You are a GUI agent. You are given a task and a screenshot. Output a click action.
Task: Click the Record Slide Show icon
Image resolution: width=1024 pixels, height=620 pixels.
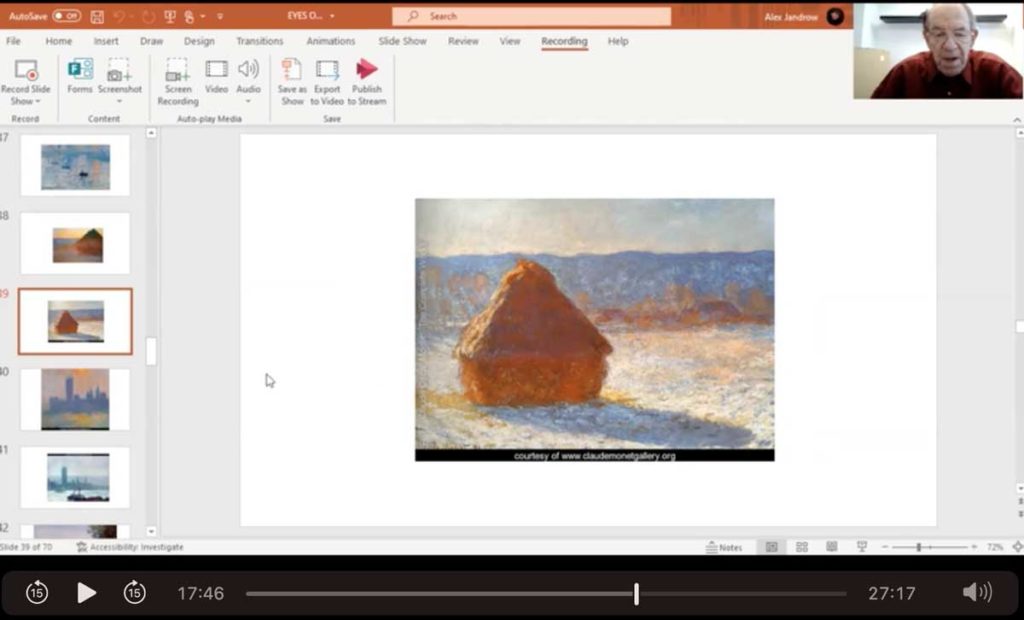[26, 70]
